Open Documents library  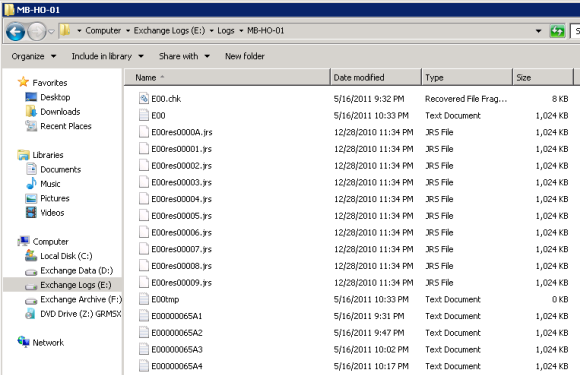pyautogui.click(x=60, y=169)
